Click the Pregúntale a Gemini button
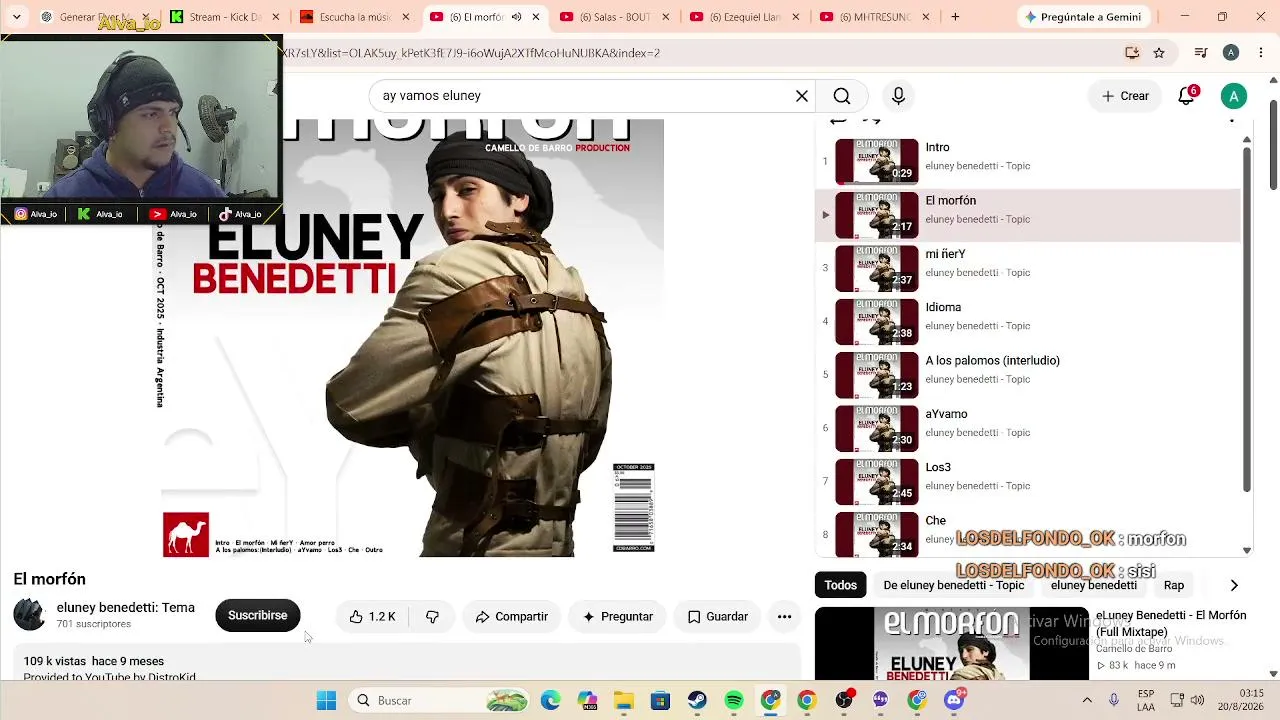The image size is (1280, 720). pos(1083,17)
